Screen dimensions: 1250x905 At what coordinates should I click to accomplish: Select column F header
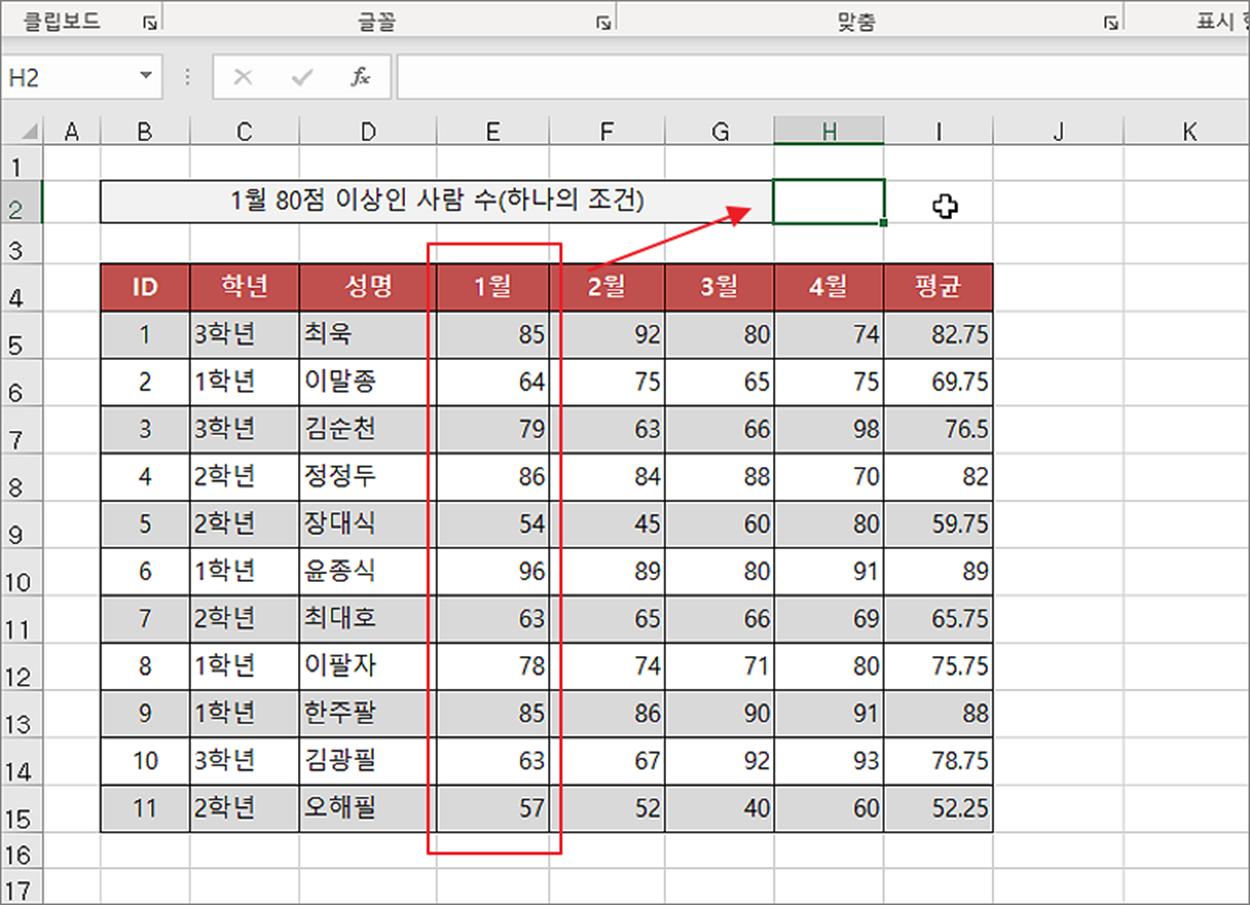click(607, 131)
